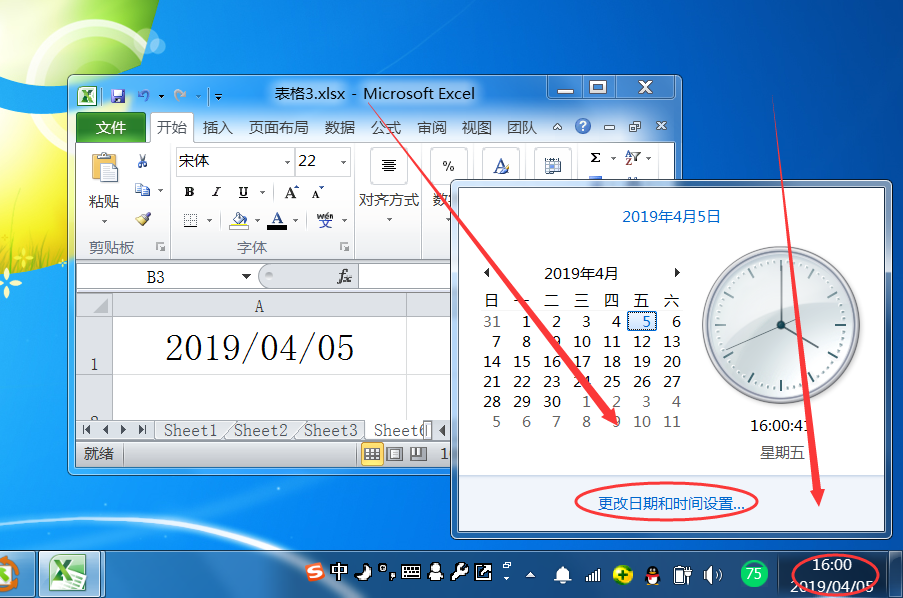Toggle bold formatting

(189, 192)
